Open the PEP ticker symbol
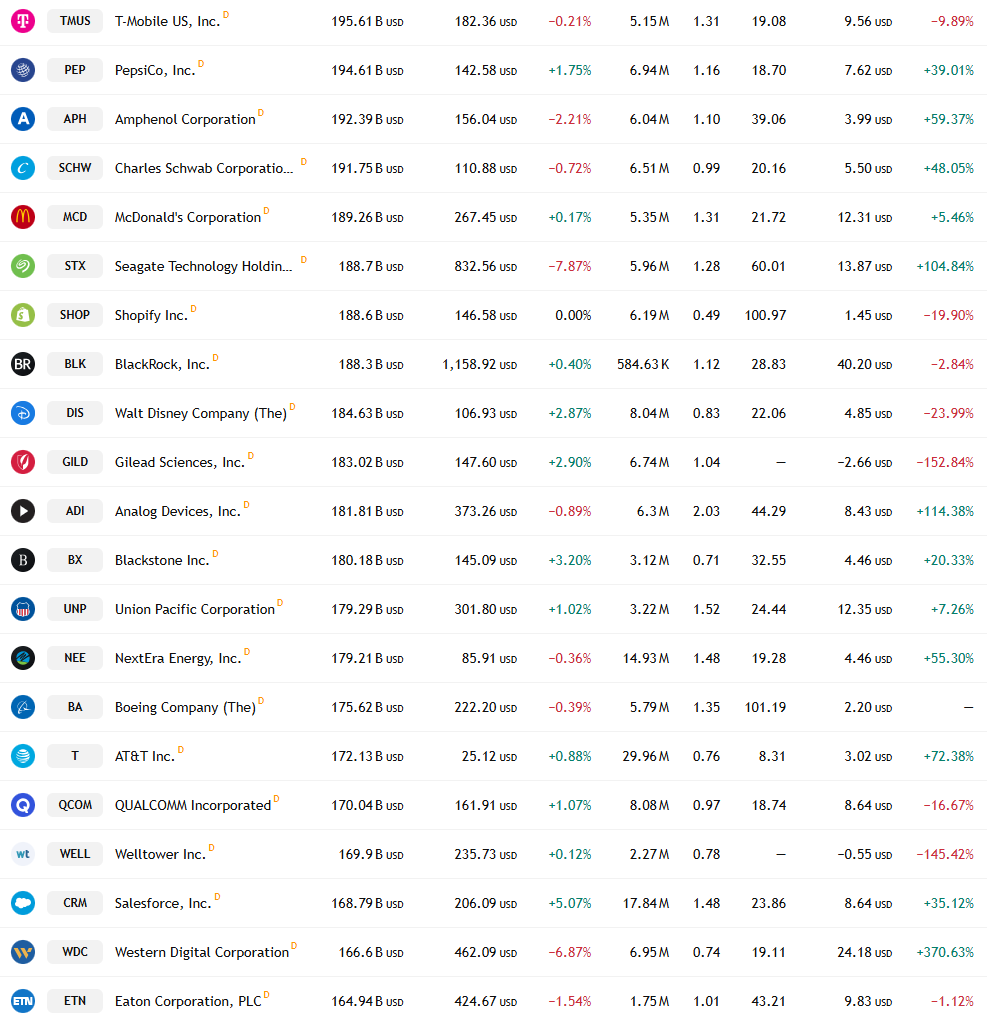 pos(75,70)
